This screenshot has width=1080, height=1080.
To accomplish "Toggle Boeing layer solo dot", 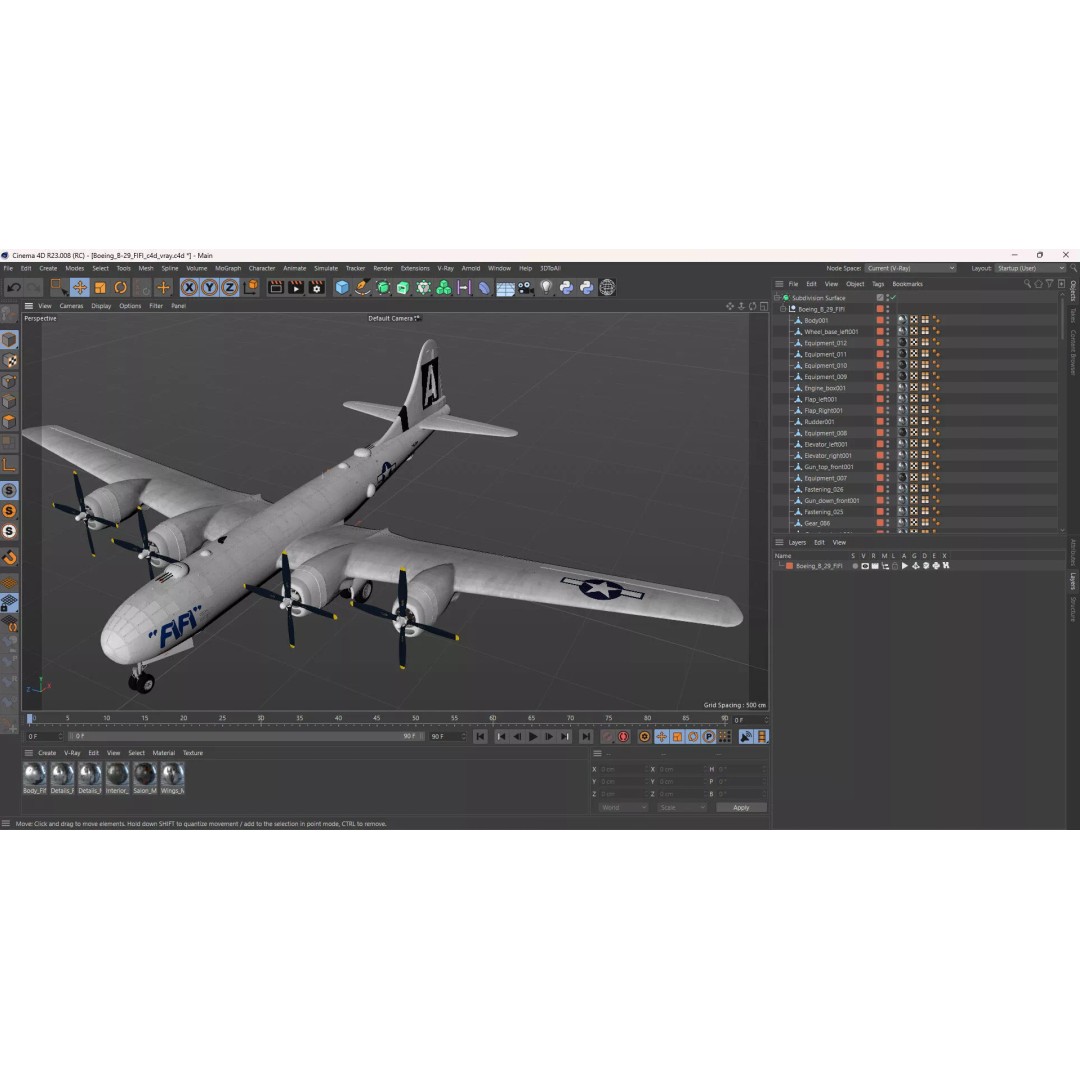I will [855, 566].
